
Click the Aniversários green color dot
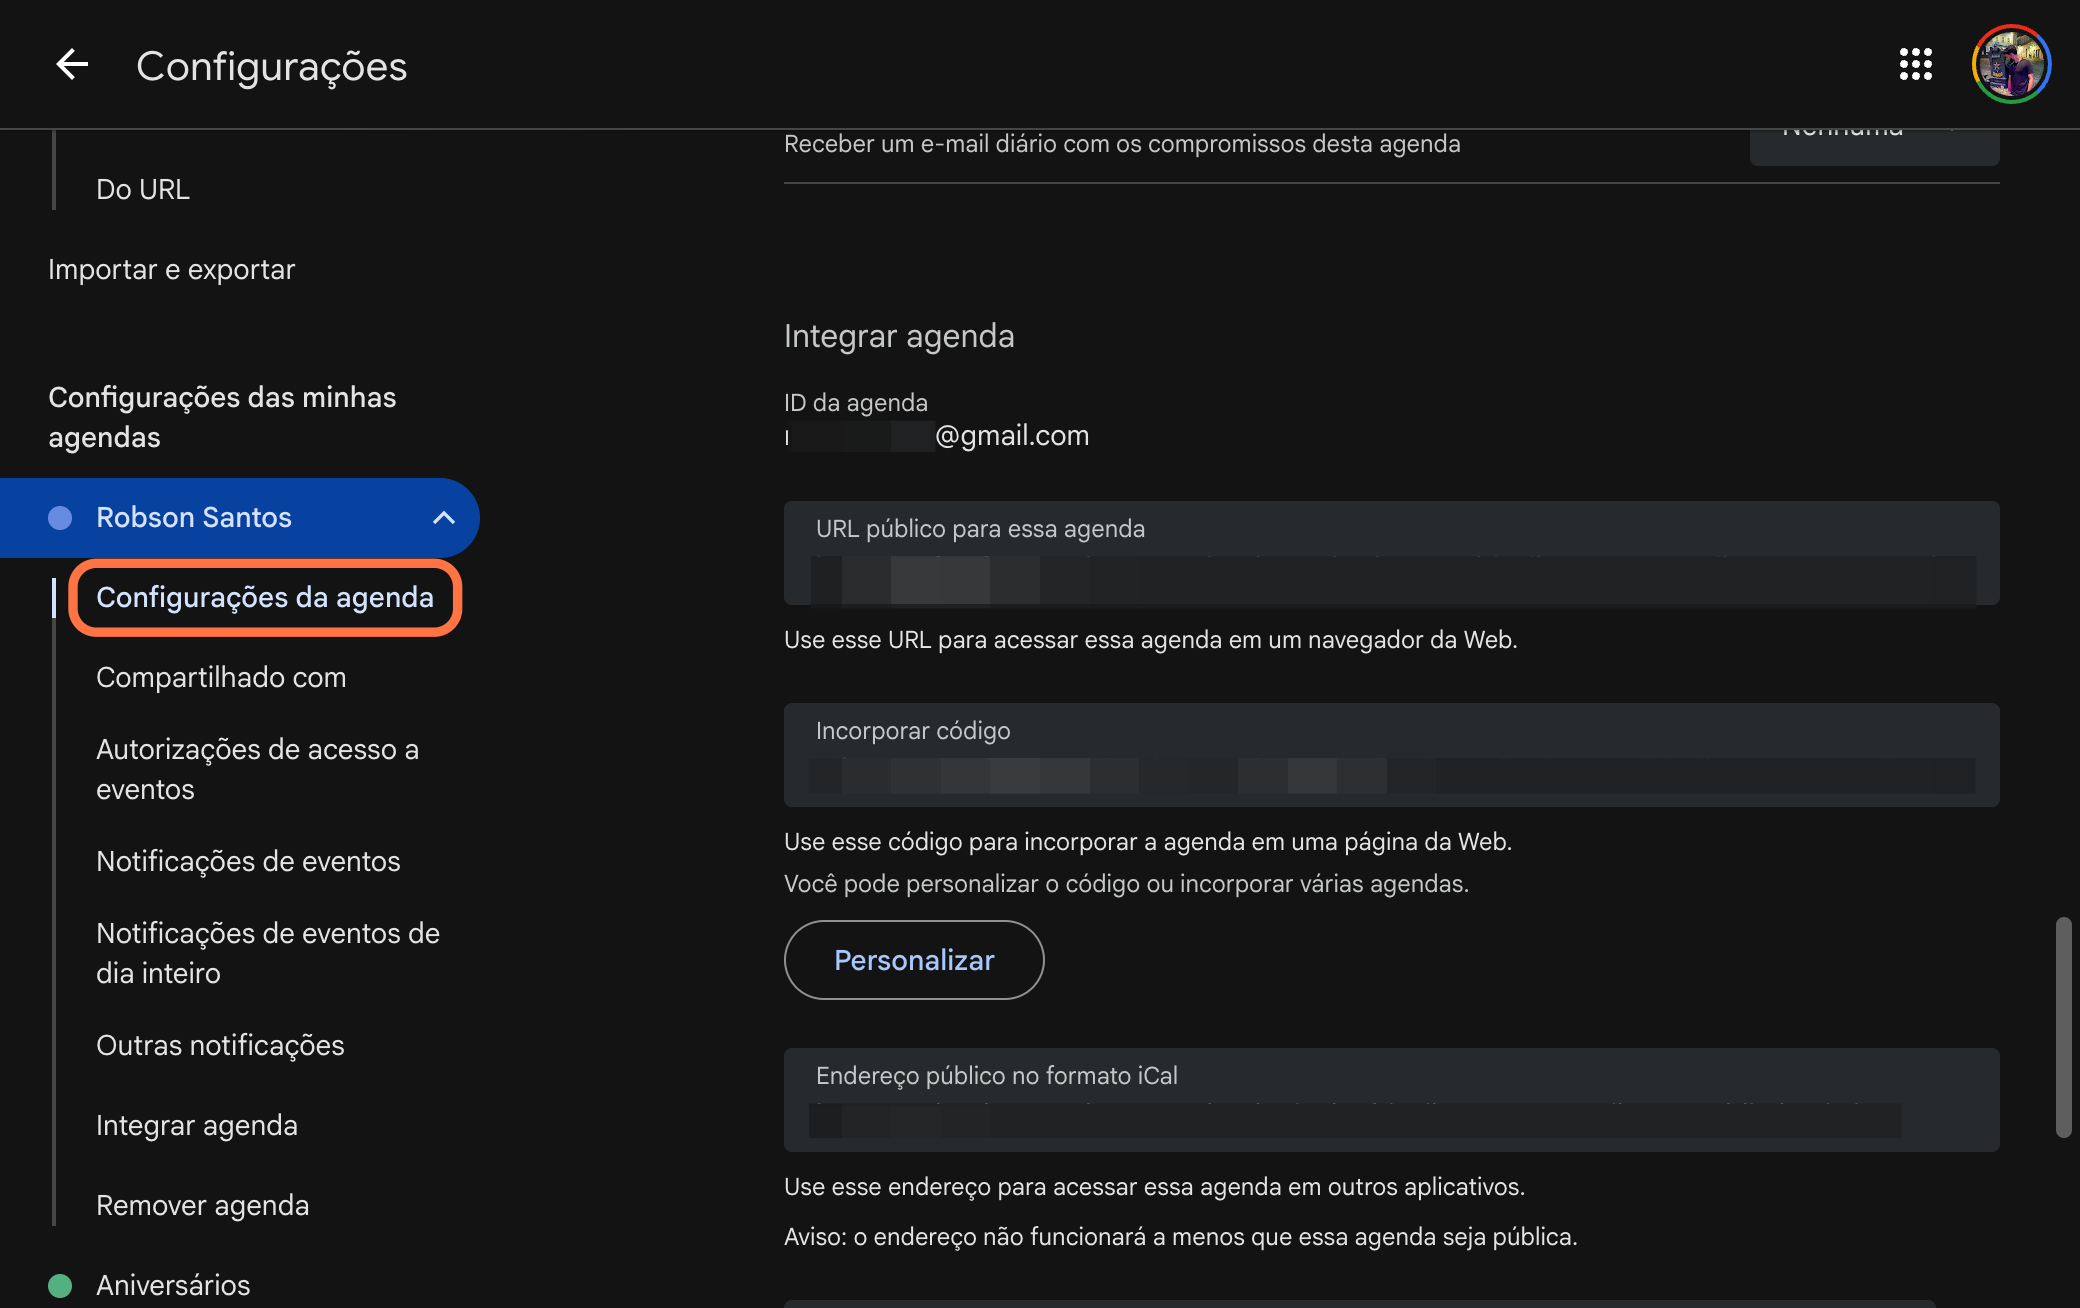[60, 1285]
